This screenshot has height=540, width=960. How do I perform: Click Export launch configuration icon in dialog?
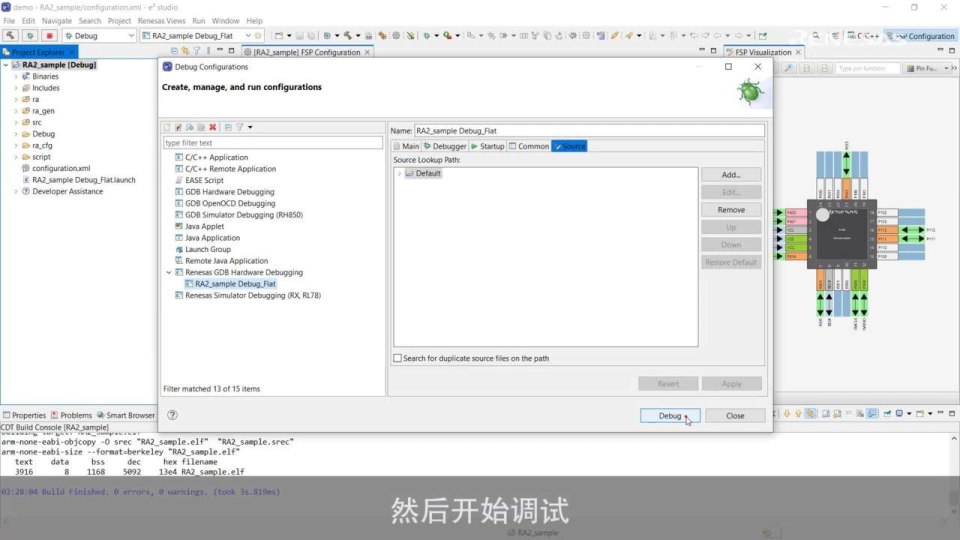click(x=190, y=127)
